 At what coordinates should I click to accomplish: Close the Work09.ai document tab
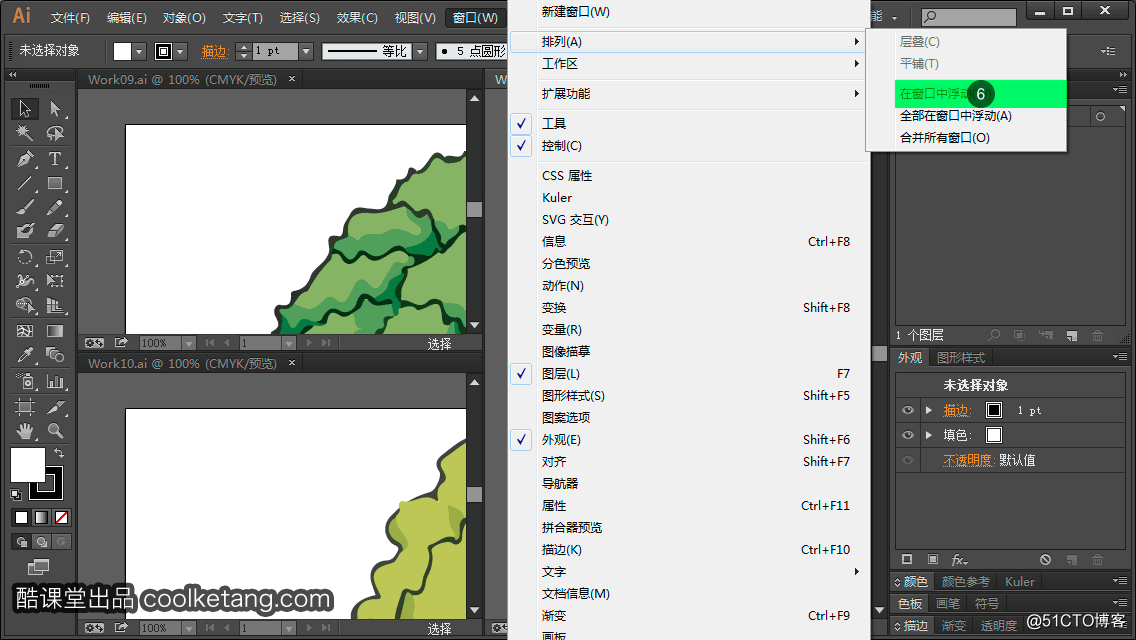point(292,79)
